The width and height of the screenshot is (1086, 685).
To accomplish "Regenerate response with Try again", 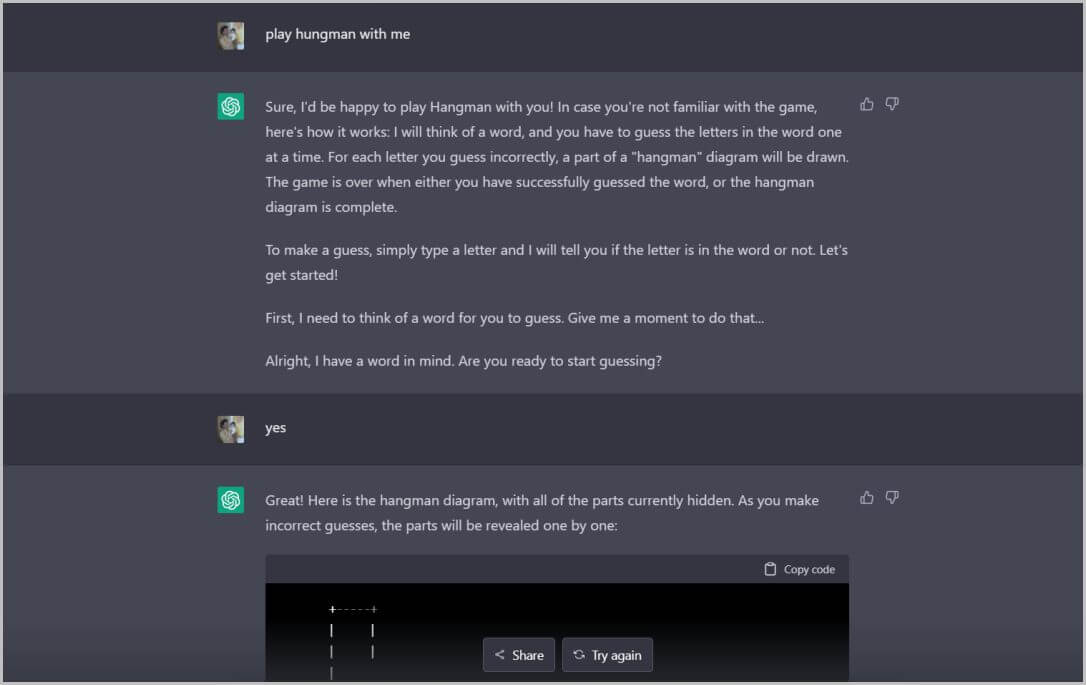I will 607,655.
